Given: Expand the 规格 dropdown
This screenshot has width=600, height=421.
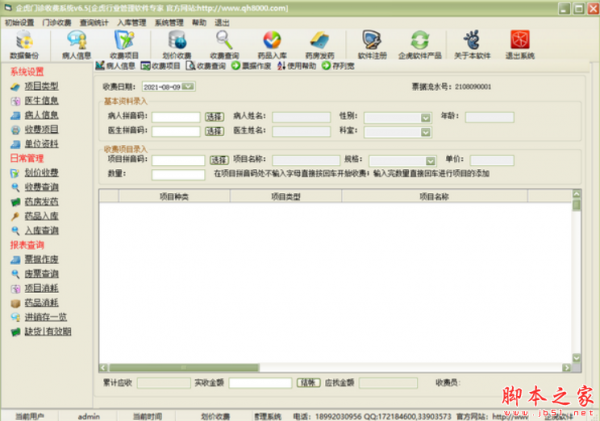Looking at the screenshot, I should (x=430, y=161).
